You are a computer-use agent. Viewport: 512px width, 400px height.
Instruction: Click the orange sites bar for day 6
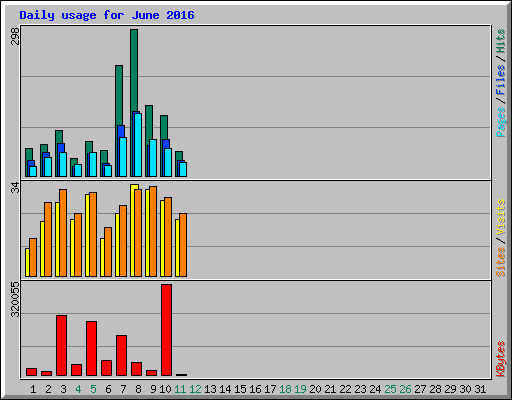click(108, 252)
